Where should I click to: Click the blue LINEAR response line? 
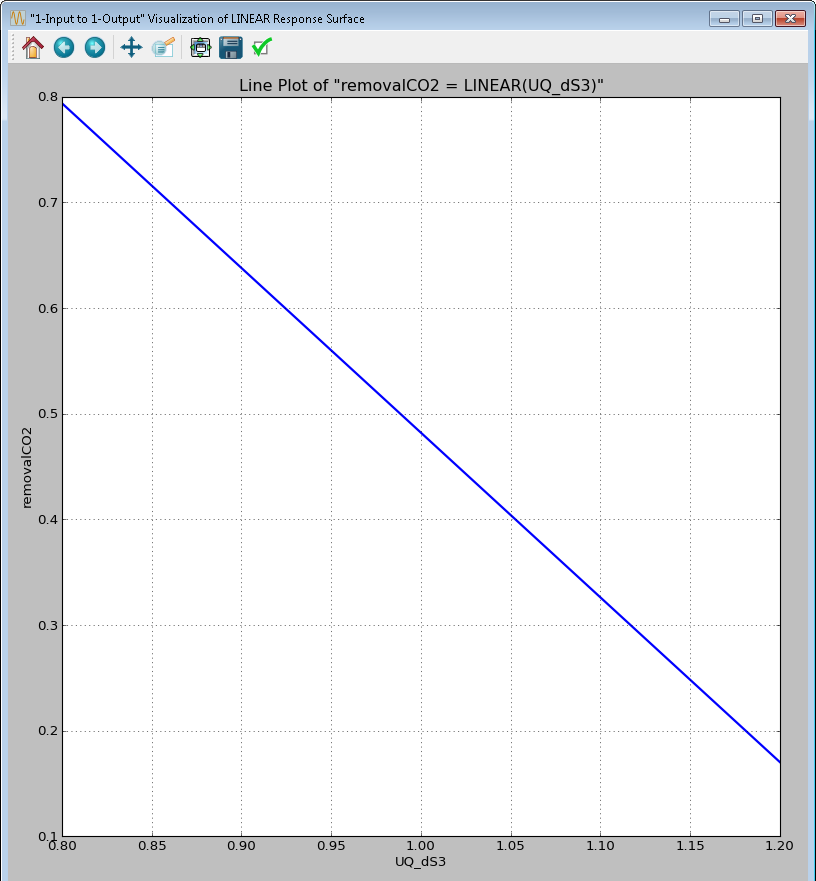[420, 431]
